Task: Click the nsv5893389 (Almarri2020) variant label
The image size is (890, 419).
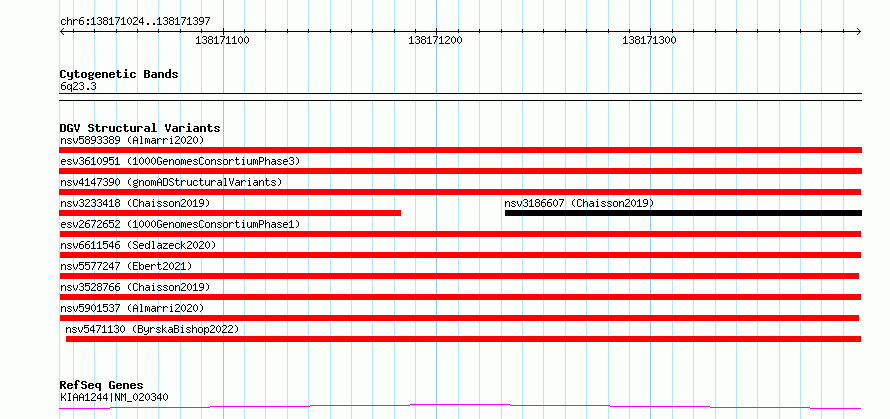Action: 132,140
